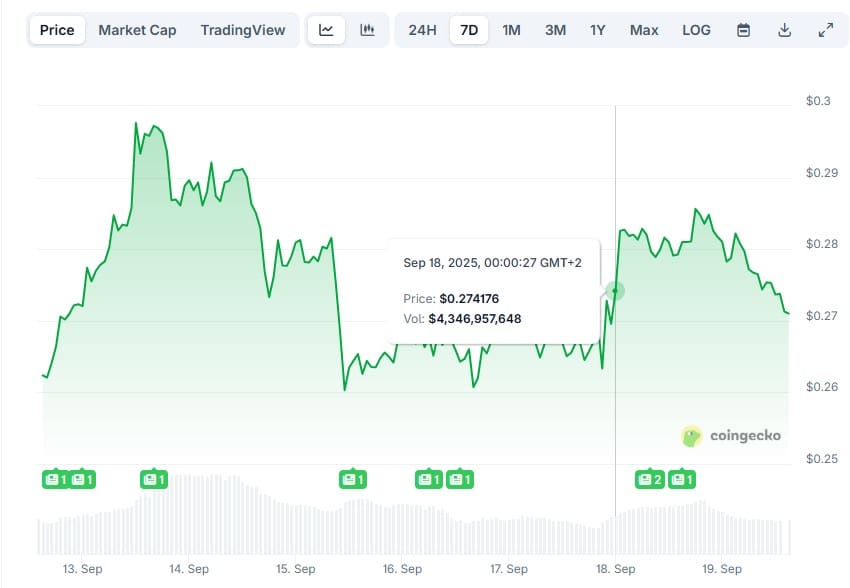Download the chart data

click(x=785, y=31)
